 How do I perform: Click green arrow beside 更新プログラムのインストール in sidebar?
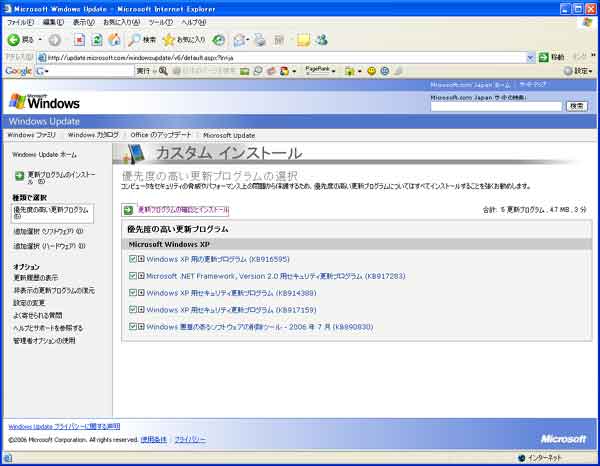[20, 176]
